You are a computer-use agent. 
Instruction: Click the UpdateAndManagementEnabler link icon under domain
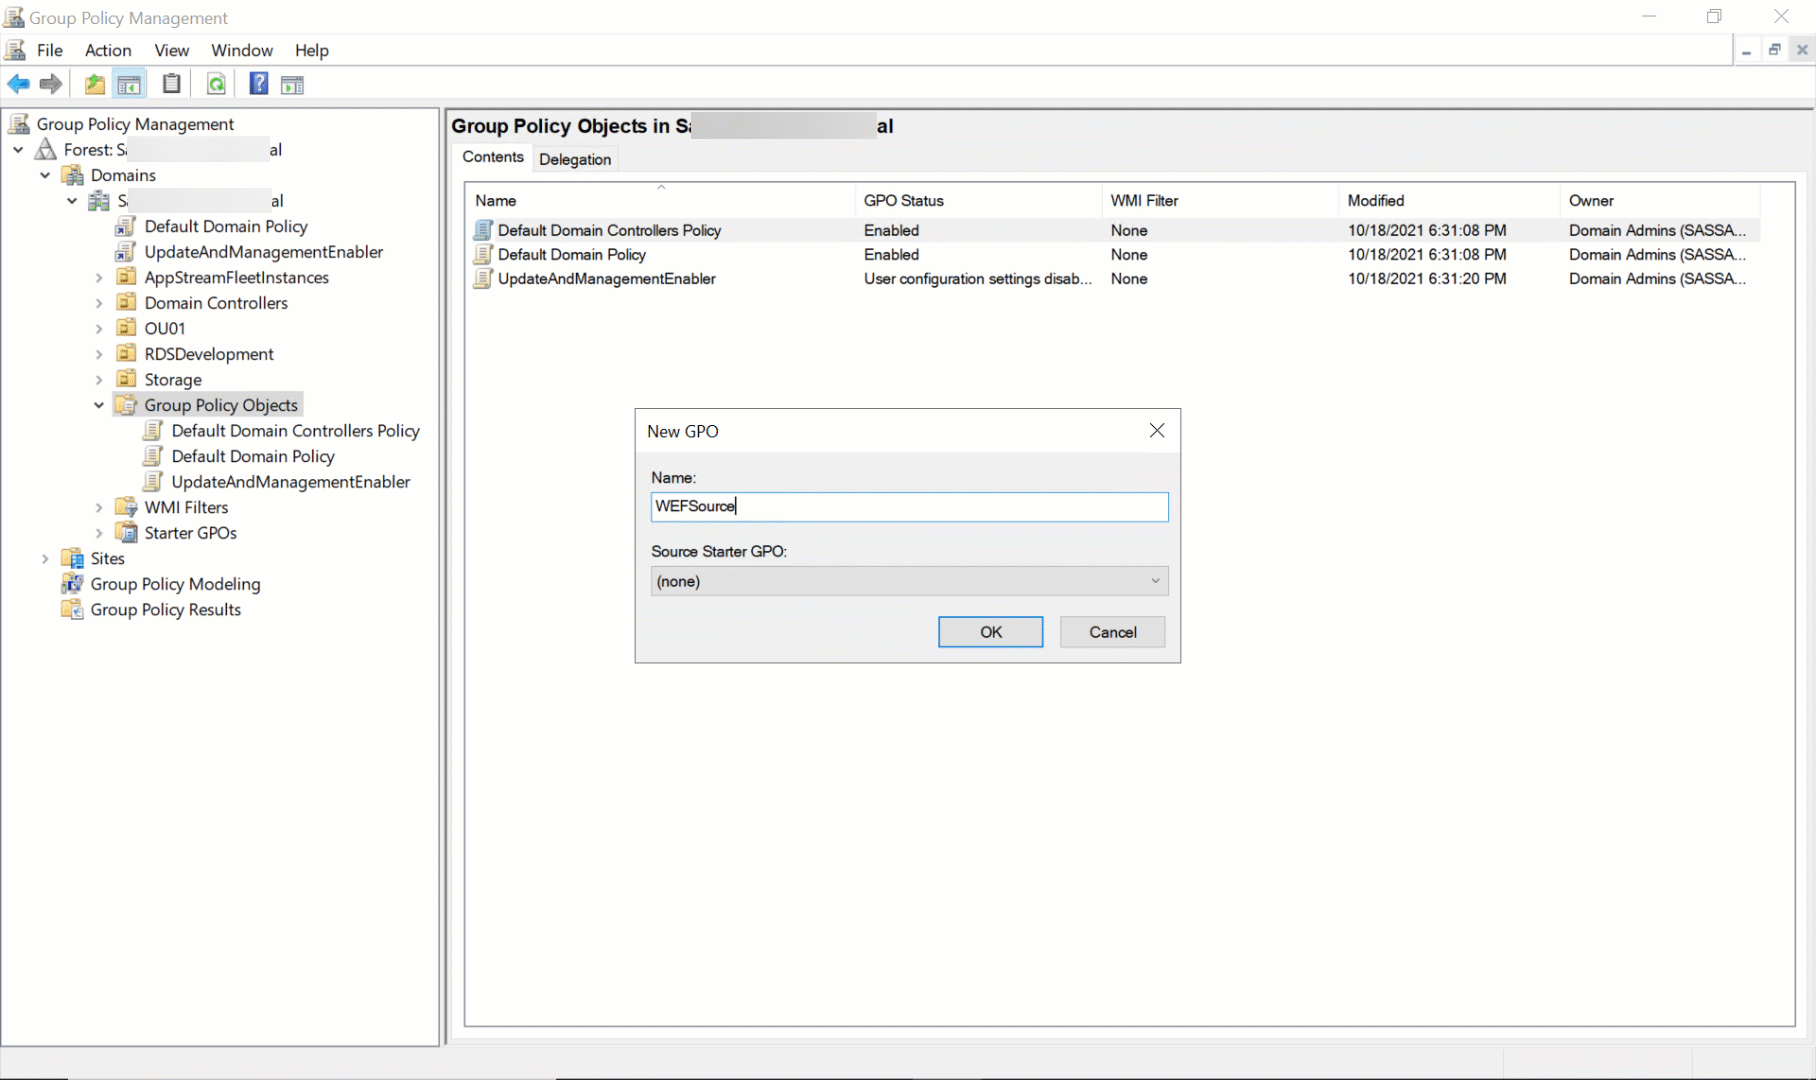126,252
